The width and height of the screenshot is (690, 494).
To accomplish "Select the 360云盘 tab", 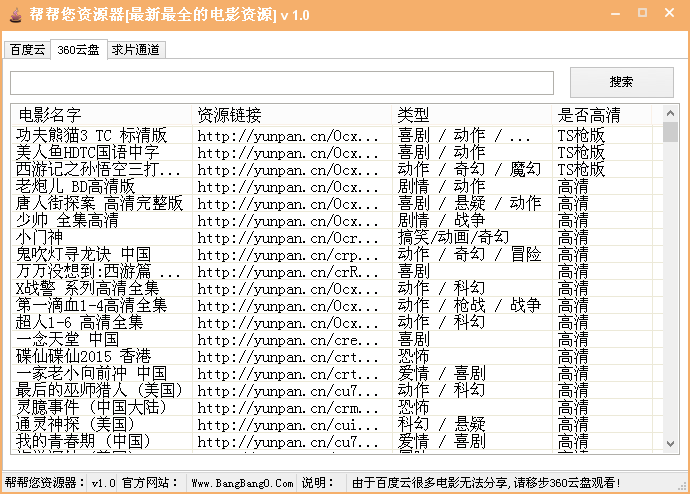I will point(78,50).
